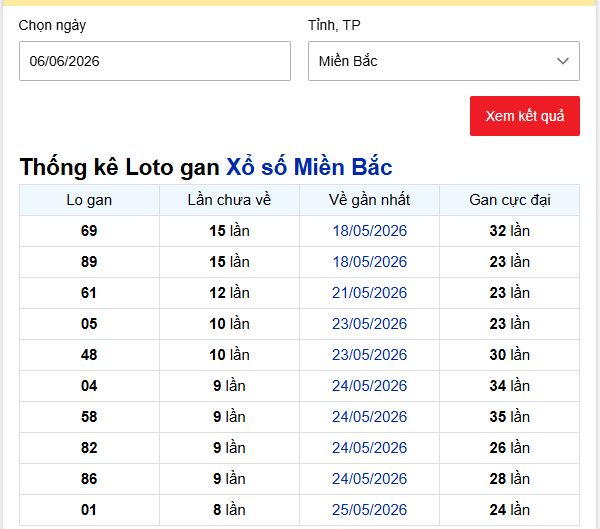Screen dimensions: 600x529
Task: Click the 26 lần max gan cell
Action: coord(510,448)
